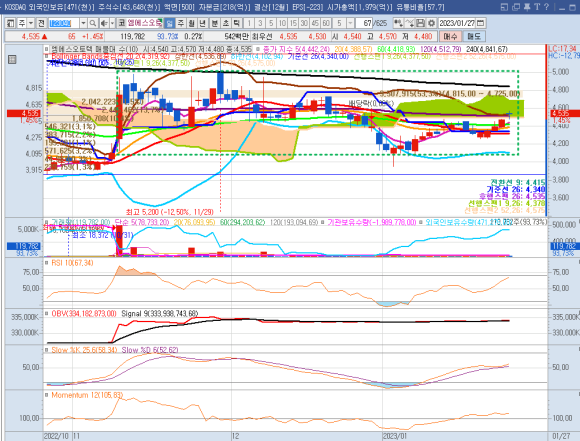Select the 월 monthly period toggle
Viewport: 580px width, 441px height.
[192, 23]
